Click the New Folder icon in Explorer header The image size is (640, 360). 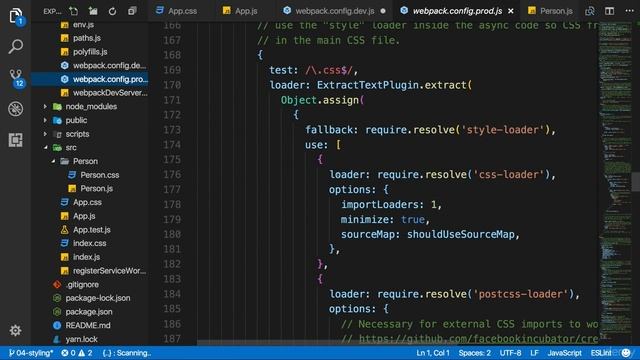click(x=93, y=11)
